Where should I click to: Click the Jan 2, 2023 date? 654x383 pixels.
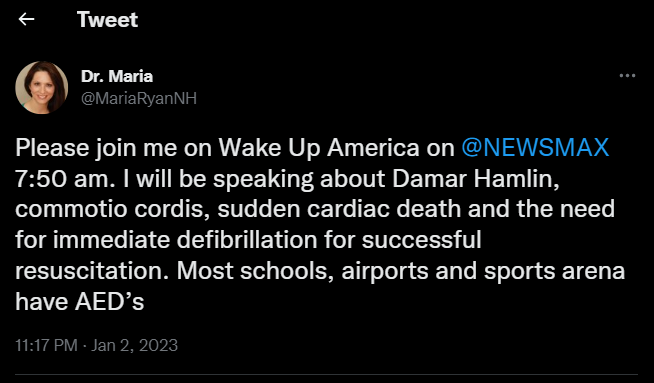pyautogui.click(x=134, y=345)
